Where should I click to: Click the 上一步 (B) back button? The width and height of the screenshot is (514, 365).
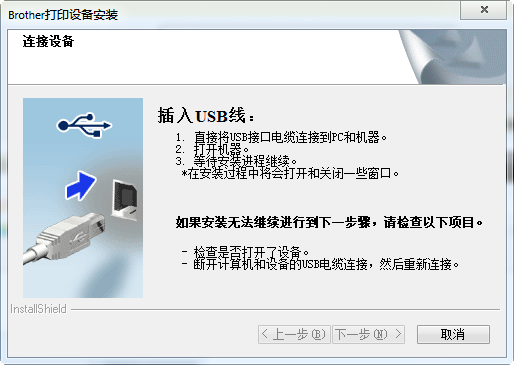click(294, 334)
